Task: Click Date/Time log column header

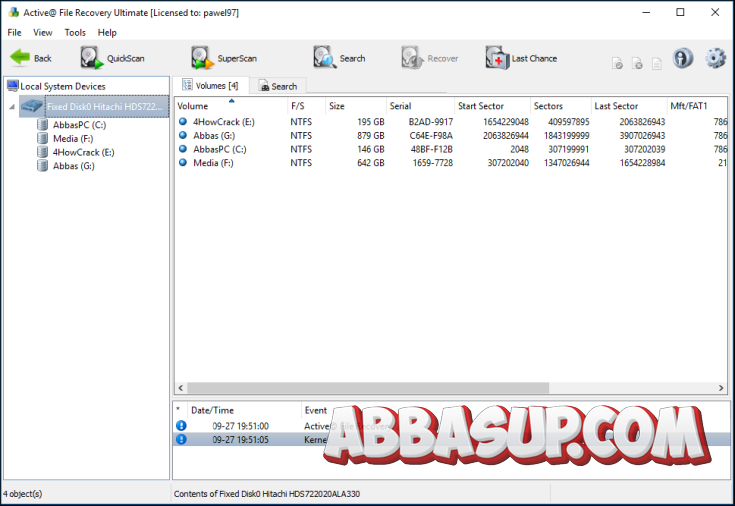Action: [243, 410]
